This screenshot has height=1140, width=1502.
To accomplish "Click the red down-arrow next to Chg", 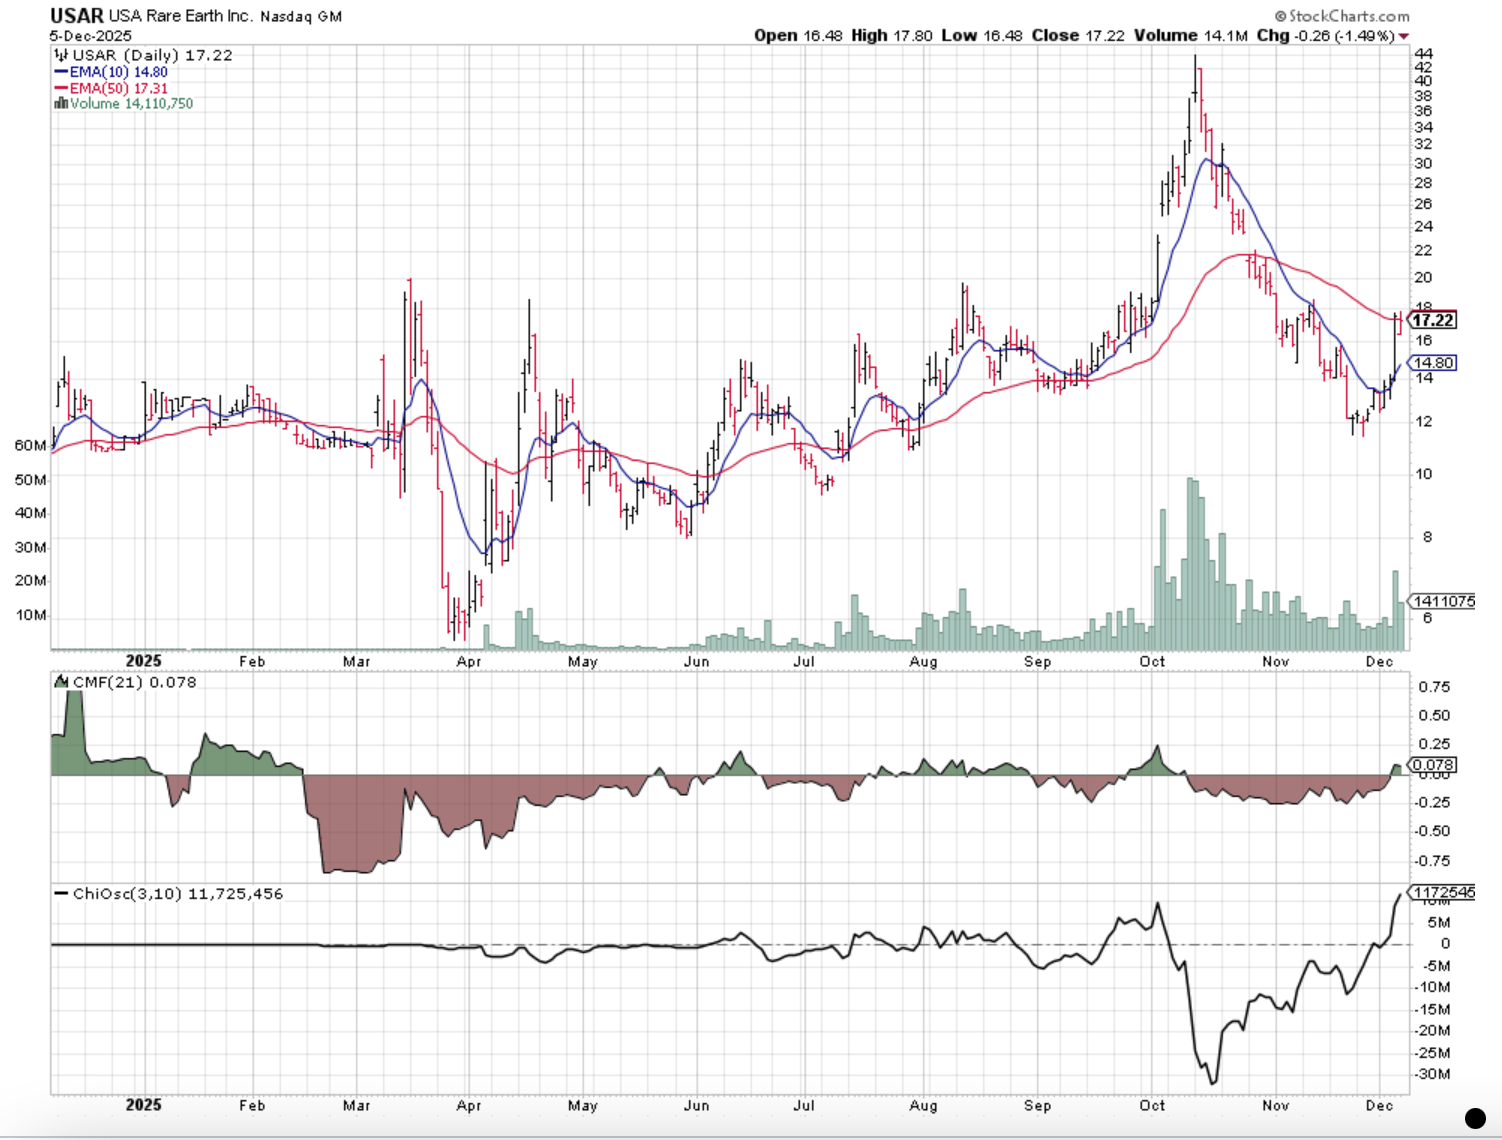I will click(1404, 37).
